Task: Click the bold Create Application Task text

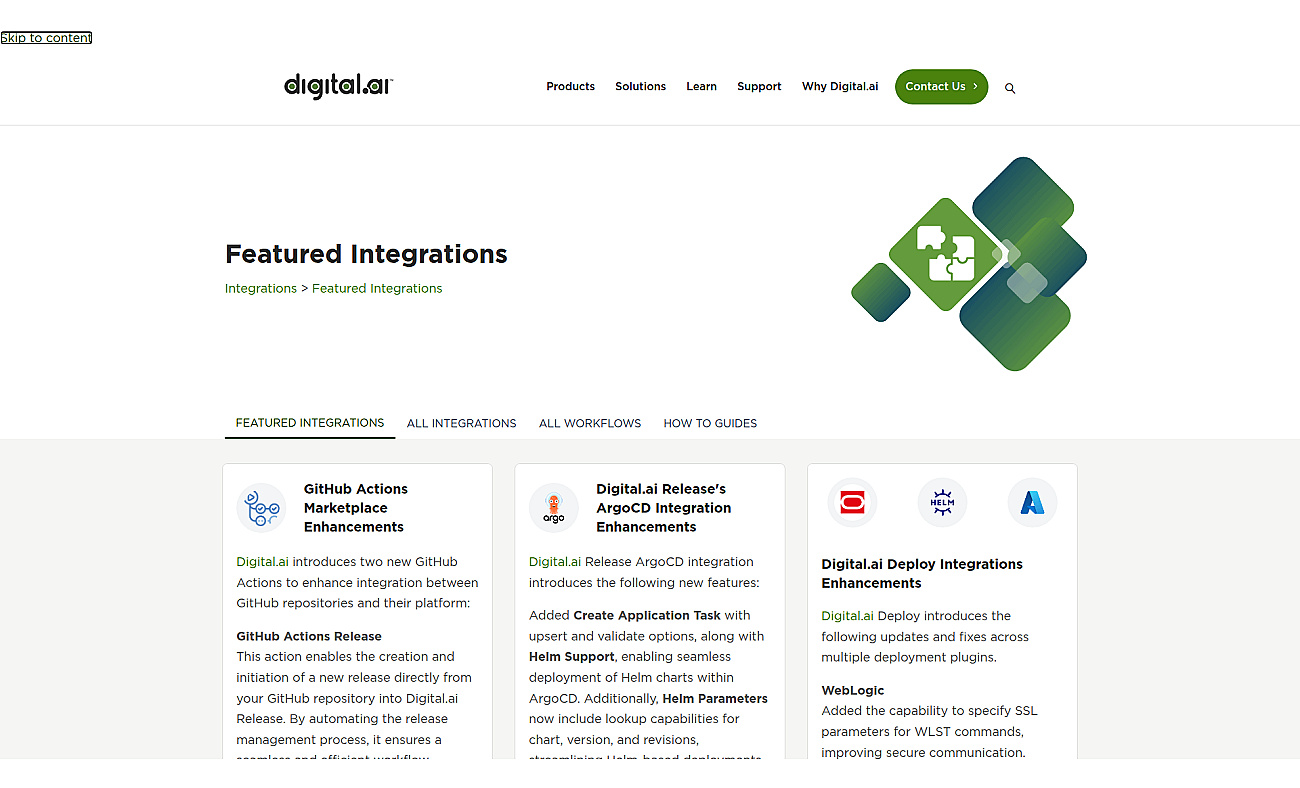Action: click(647, 616)
